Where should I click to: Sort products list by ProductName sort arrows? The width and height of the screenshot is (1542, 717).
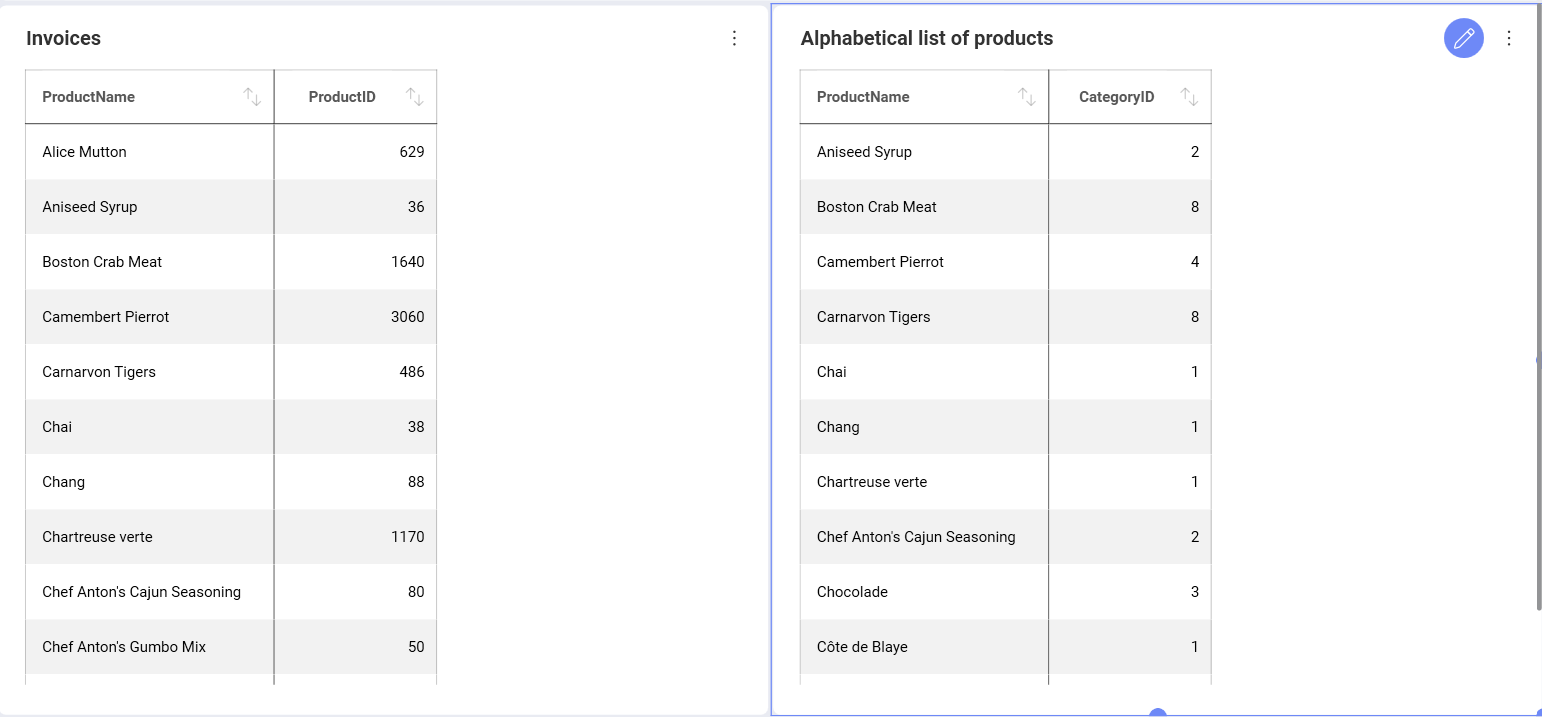pos(1026,97)
